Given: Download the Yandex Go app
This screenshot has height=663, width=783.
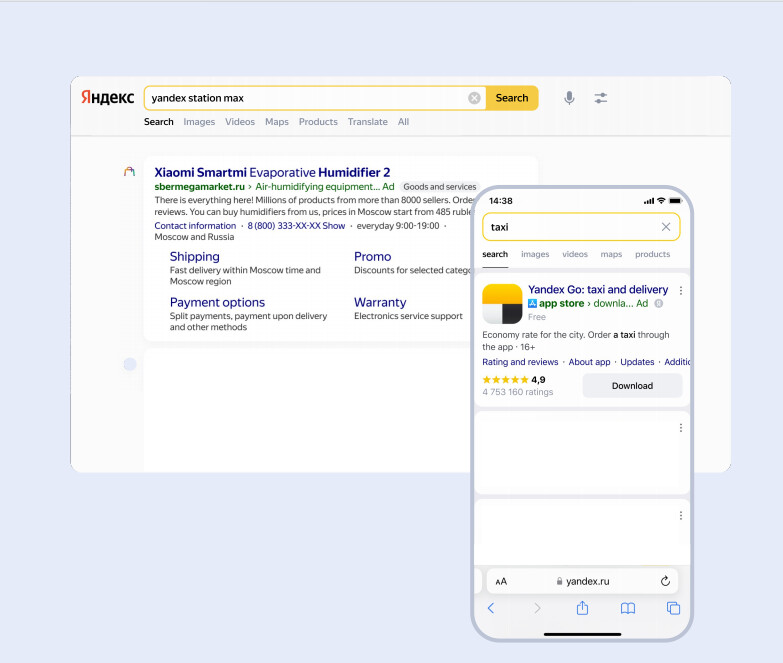Looking at the screenshot, I should click(x=632, y=386).
